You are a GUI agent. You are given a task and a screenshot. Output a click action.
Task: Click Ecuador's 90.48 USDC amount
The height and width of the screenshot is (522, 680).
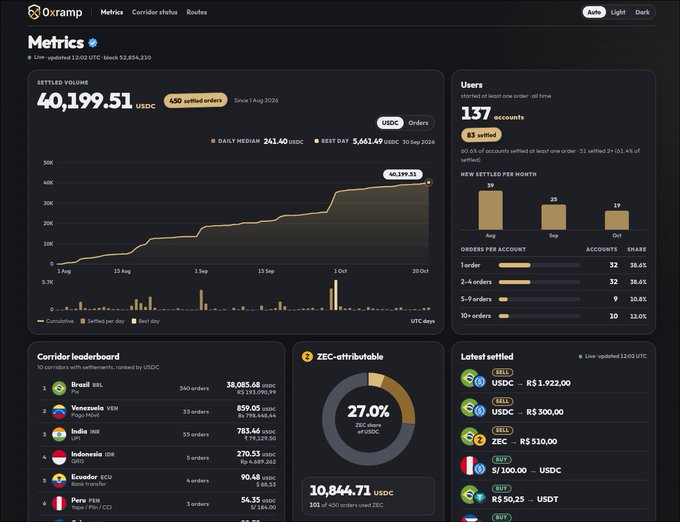[x=258, y=477]
